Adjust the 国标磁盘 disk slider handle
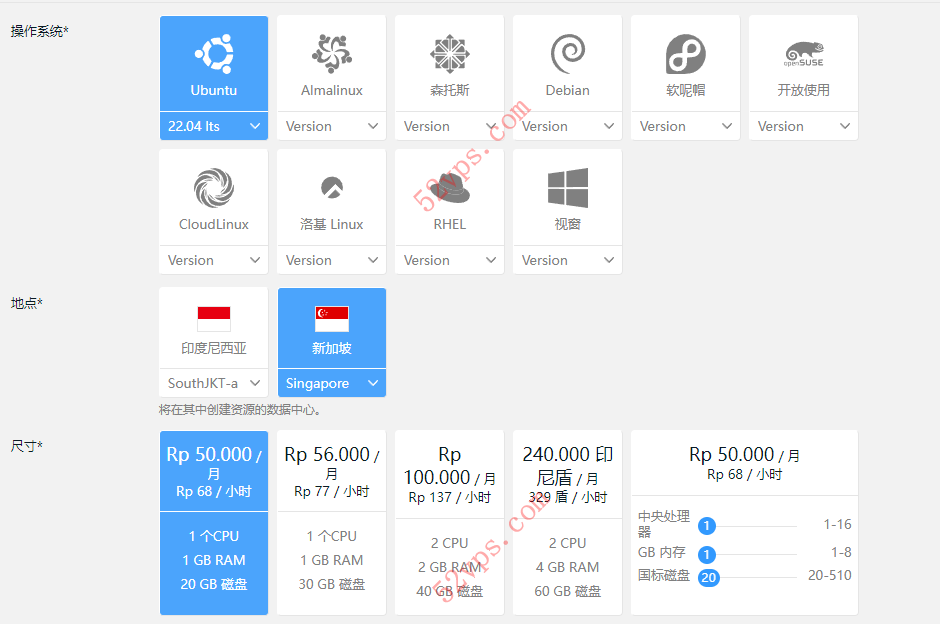Image resolution: width=940 pixels, height=624 pixels. click(x=709, y=578)
